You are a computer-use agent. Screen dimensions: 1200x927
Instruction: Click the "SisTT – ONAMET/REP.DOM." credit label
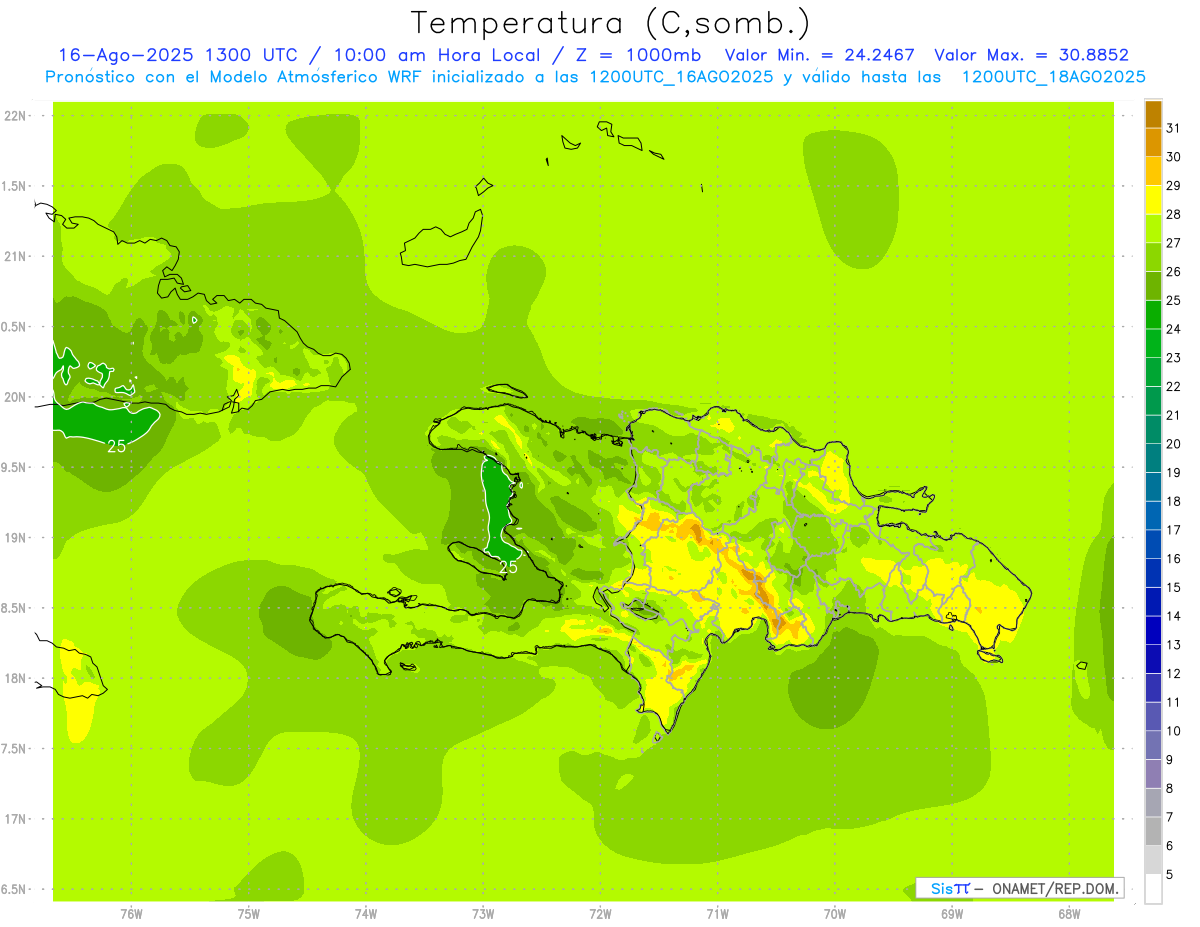(1019, 888)
